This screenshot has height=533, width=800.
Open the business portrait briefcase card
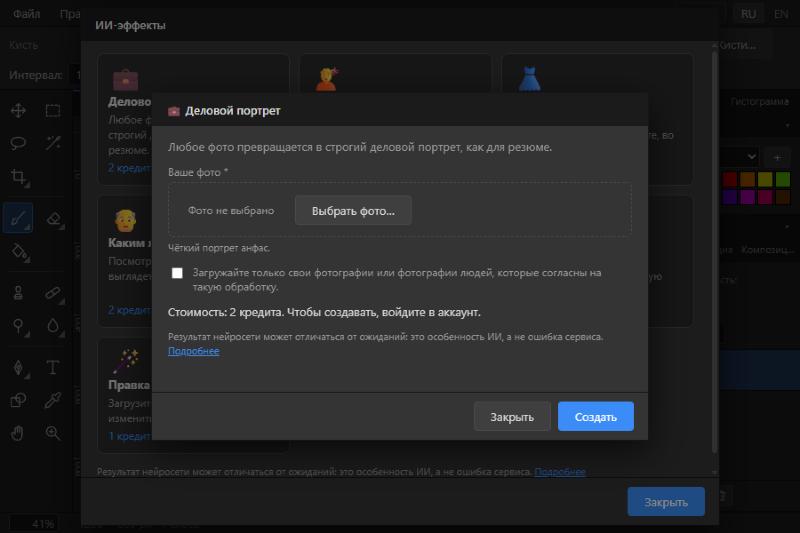126,80
